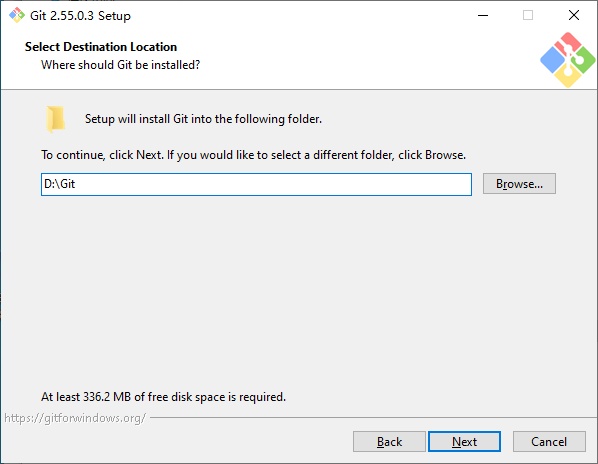The height and width of the screenshot is (464, 598).
Task: Minimize the Git Setup window
Action: pyautogui.click(x=483, y=15)
